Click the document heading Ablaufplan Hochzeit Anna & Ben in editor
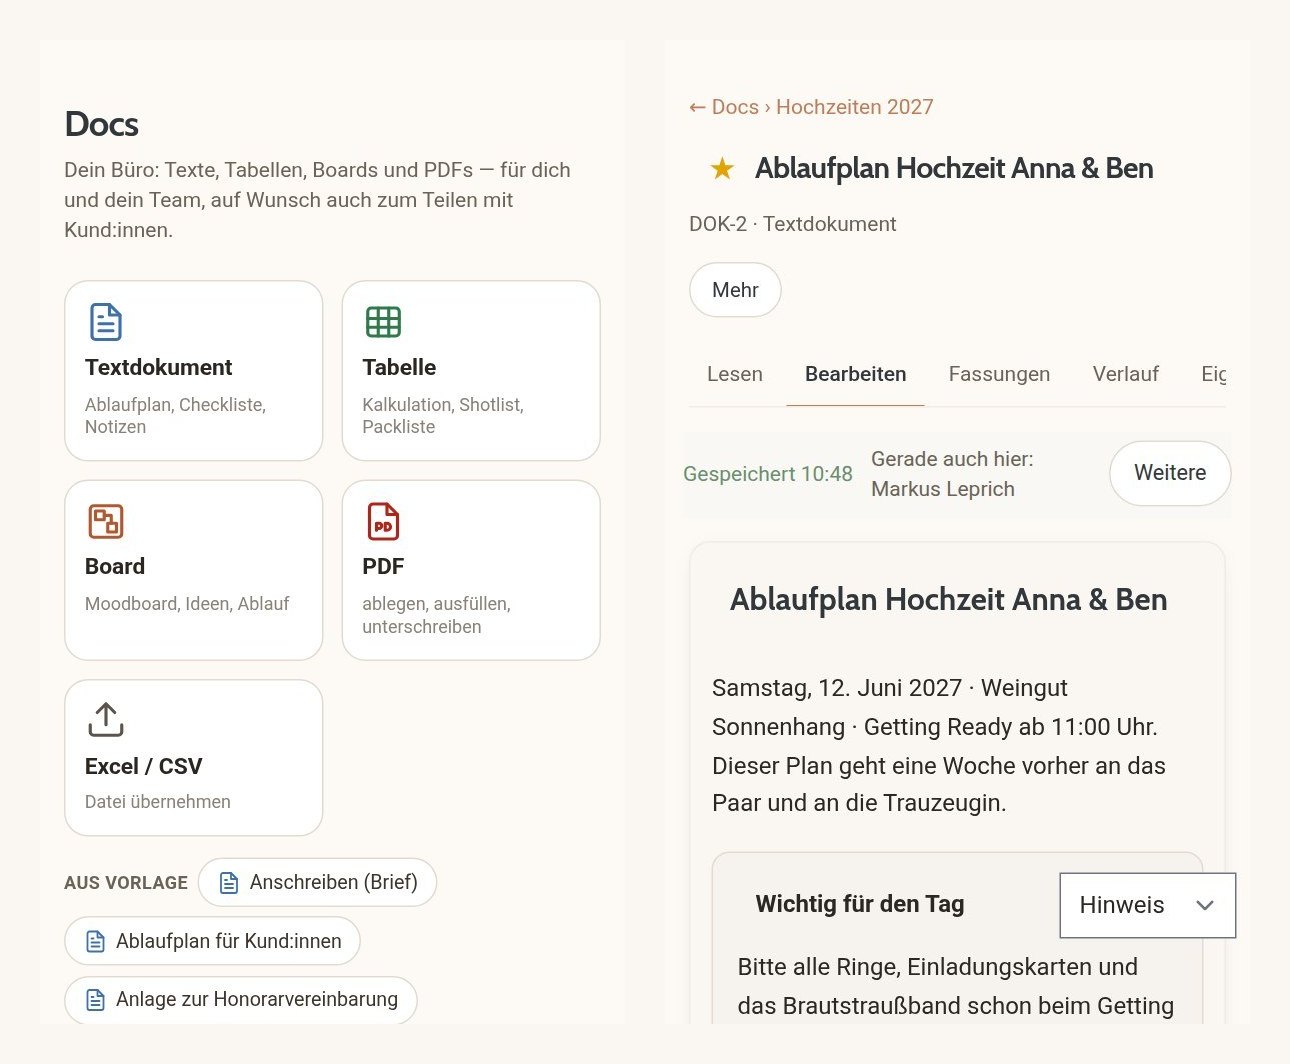Viewport: 1290px width, 1064px height. coord(948,600)
